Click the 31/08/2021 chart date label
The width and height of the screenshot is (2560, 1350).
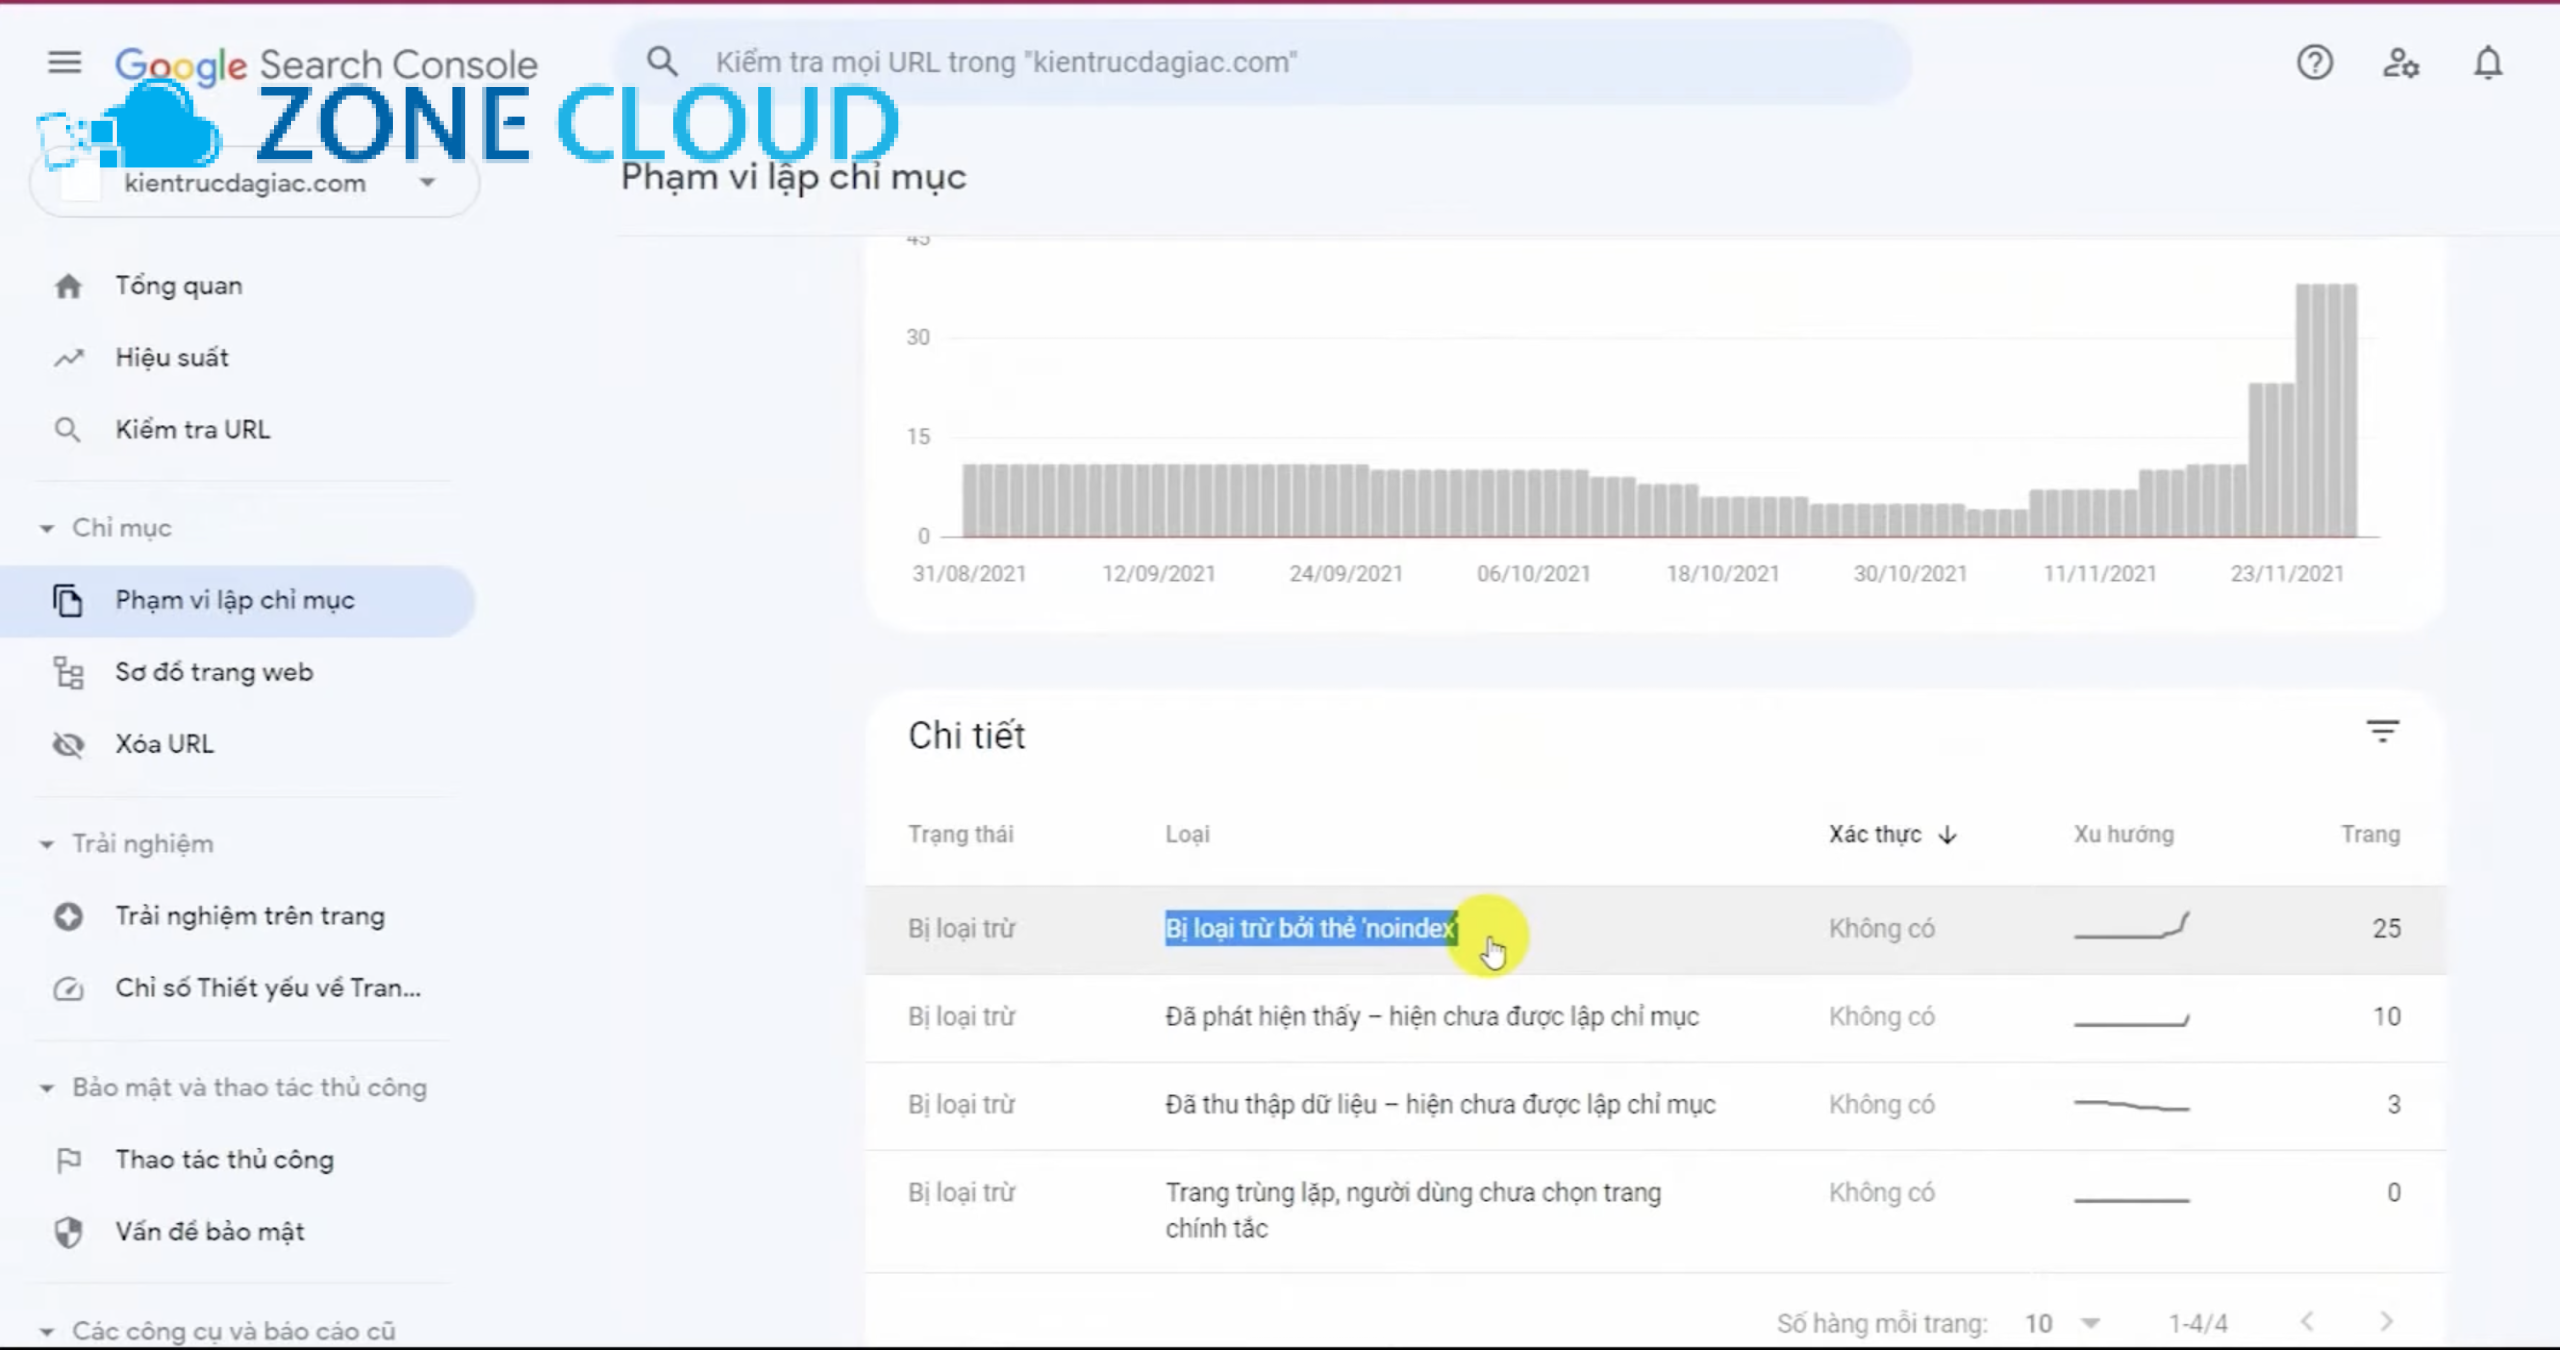pos(969,574)
